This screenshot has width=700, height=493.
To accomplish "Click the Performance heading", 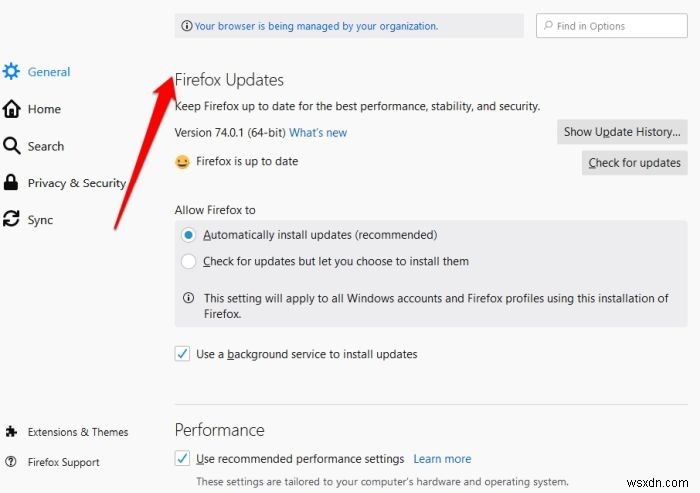I will (x=219, y=430).
